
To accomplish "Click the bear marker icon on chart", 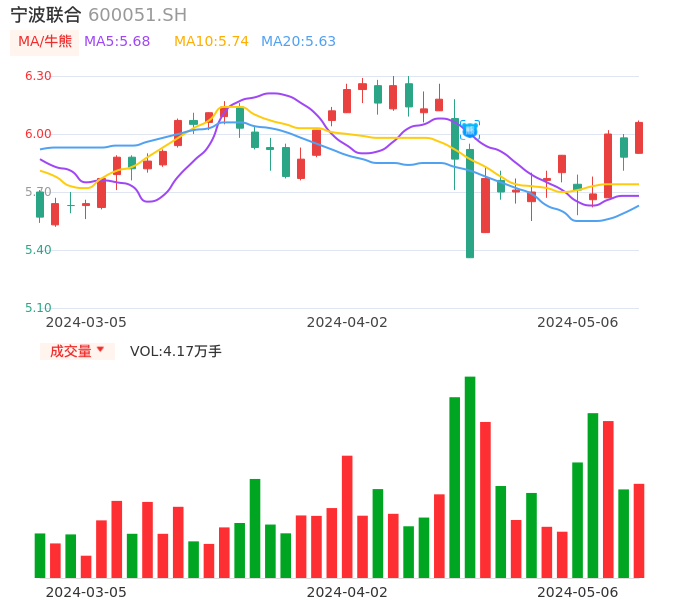I will click(470, 130).
